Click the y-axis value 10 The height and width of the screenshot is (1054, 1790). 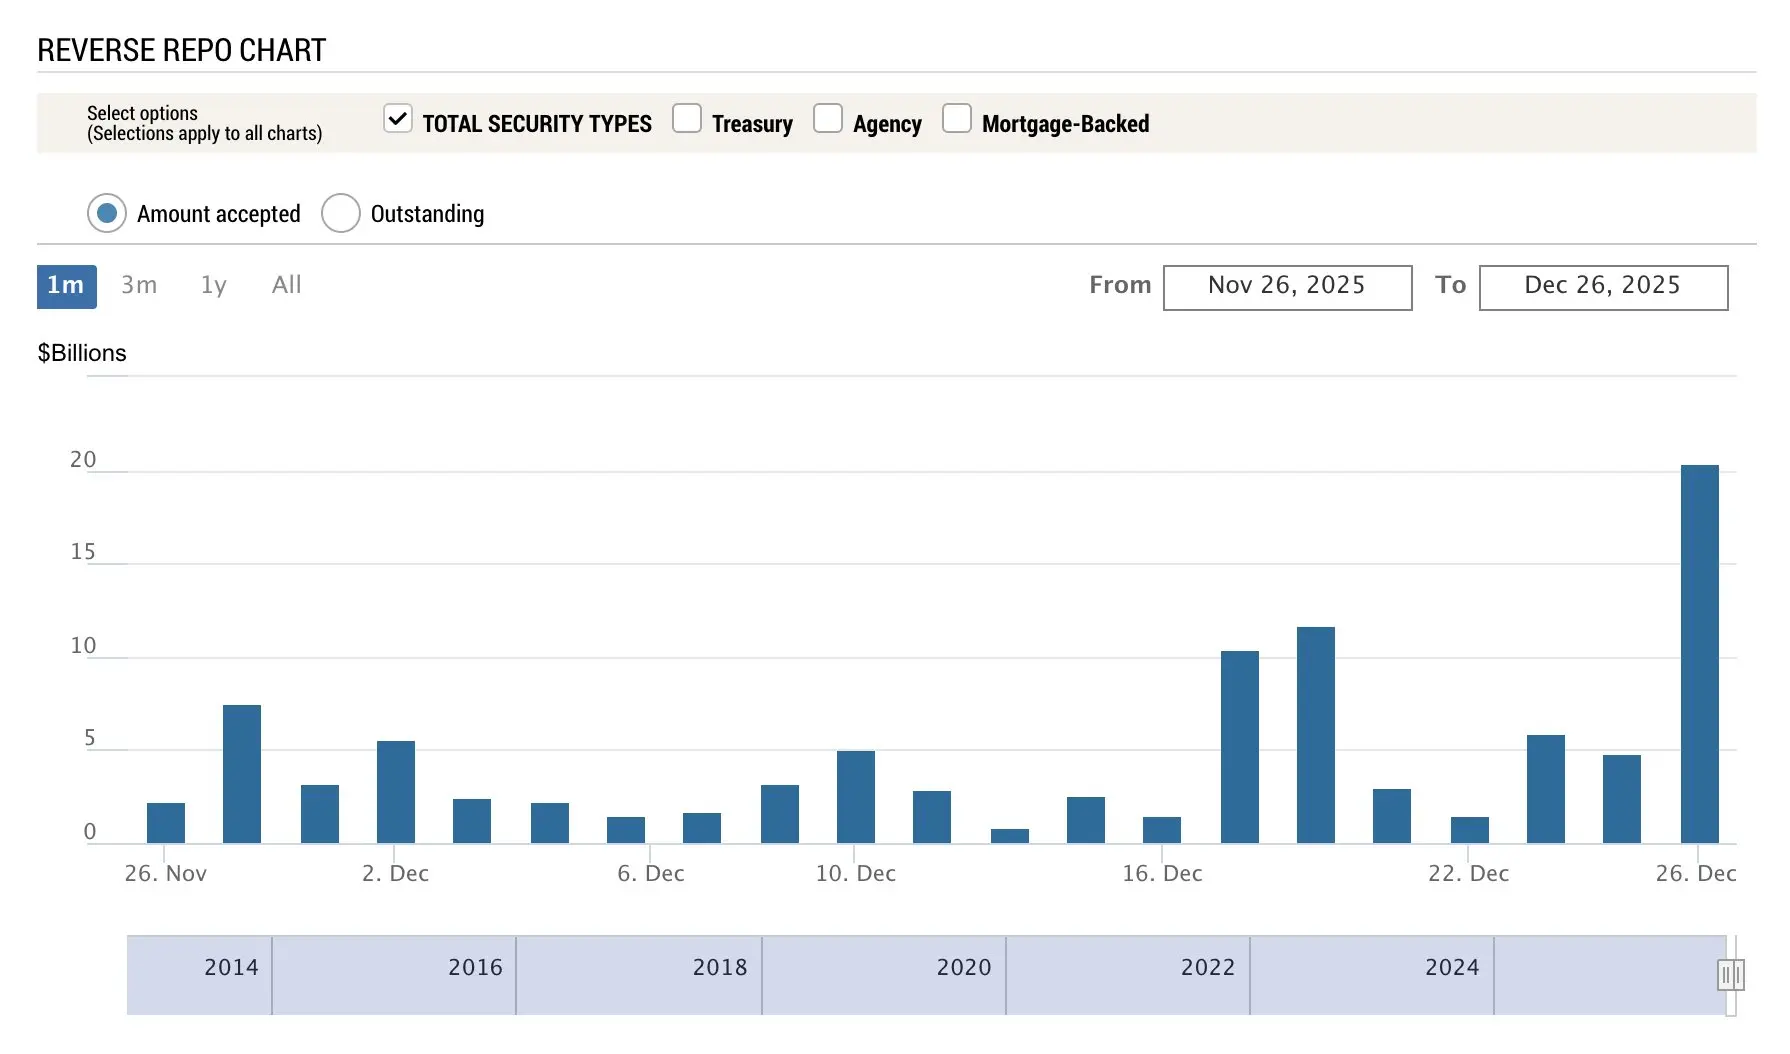[83, 646]
